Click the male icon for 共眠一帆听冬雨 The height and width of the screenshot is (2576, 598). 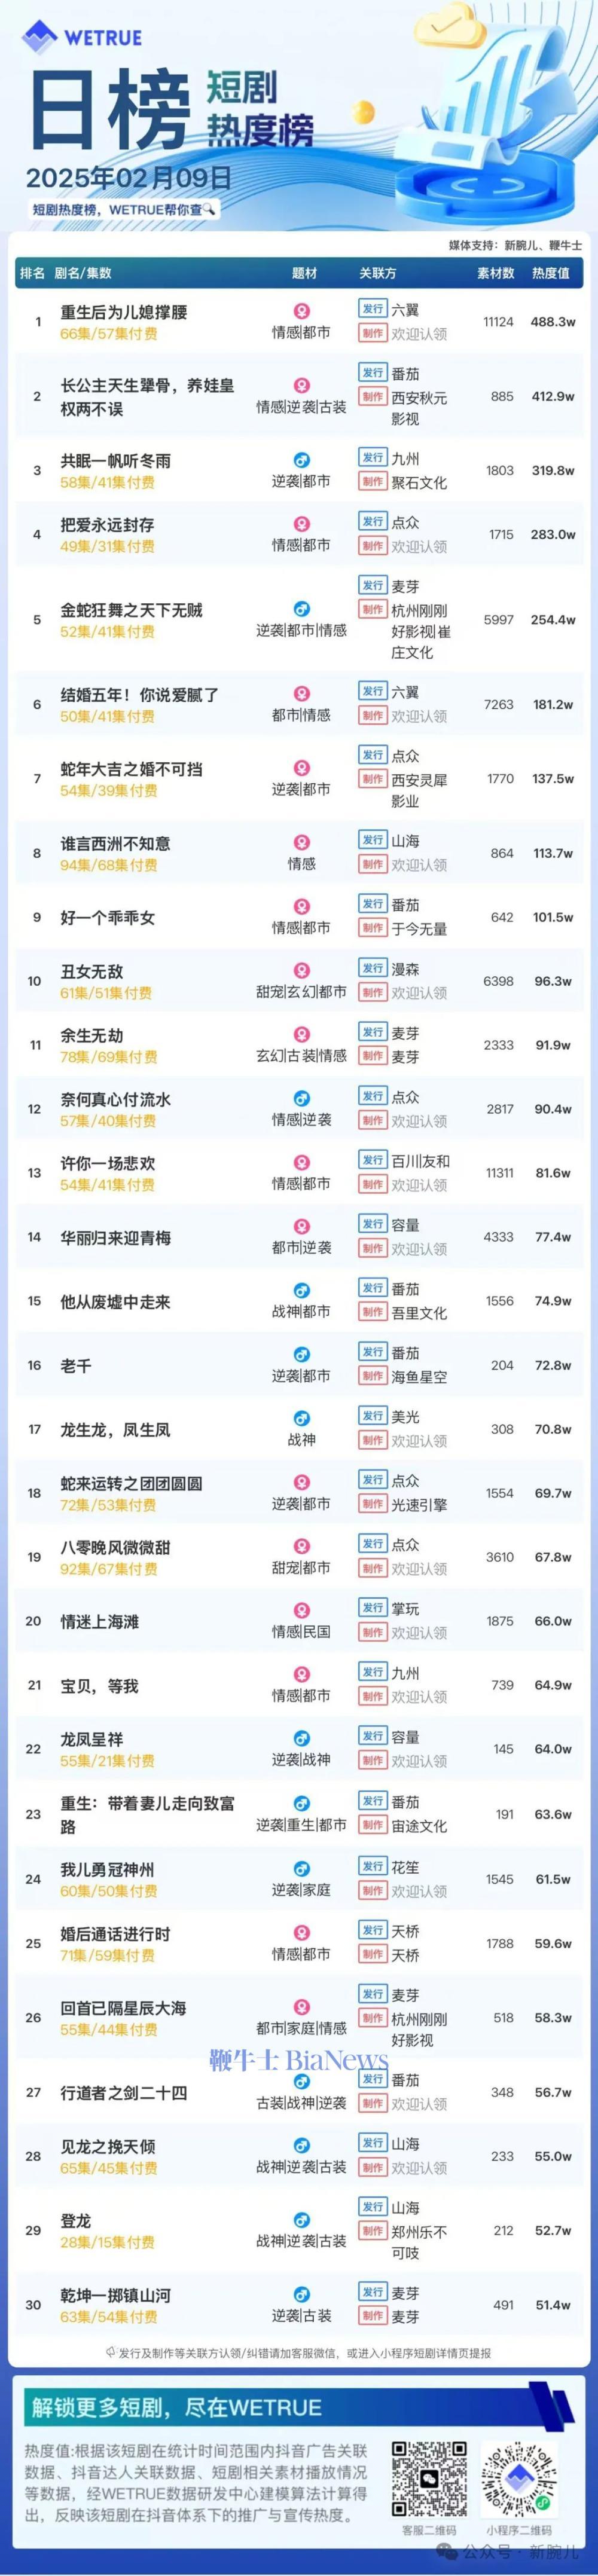[x=301, y=460]
